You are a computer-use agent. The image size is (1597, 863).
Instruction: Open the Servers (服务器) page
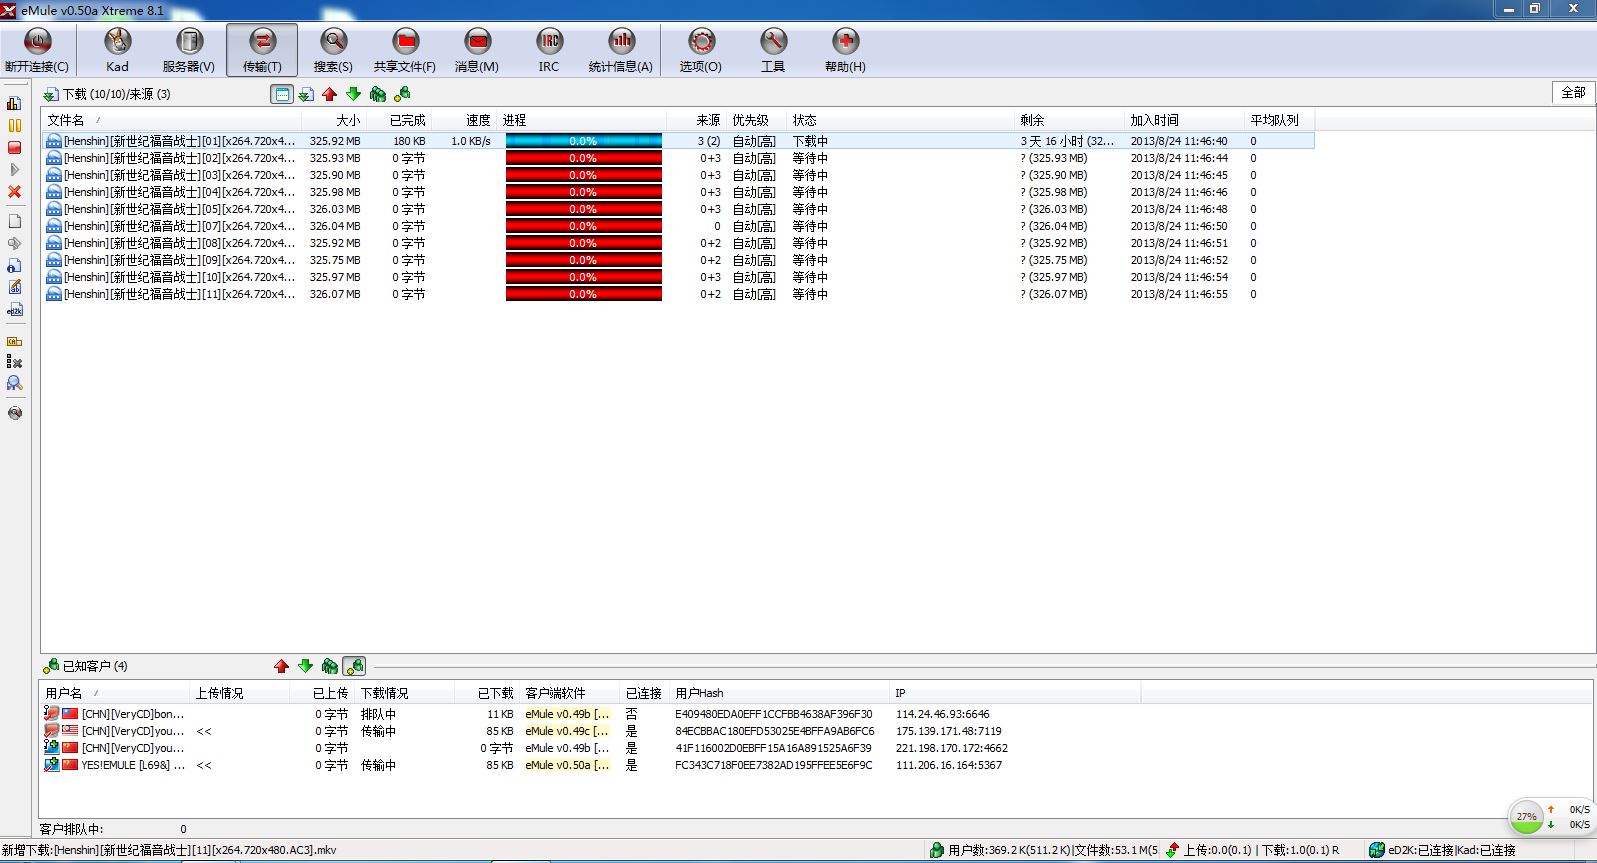(x=189, y=50)
